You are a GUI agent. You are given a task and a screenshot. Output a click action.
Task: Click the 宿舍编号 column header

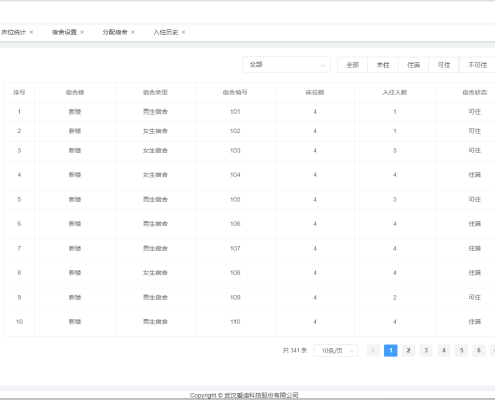click(235, 92)
